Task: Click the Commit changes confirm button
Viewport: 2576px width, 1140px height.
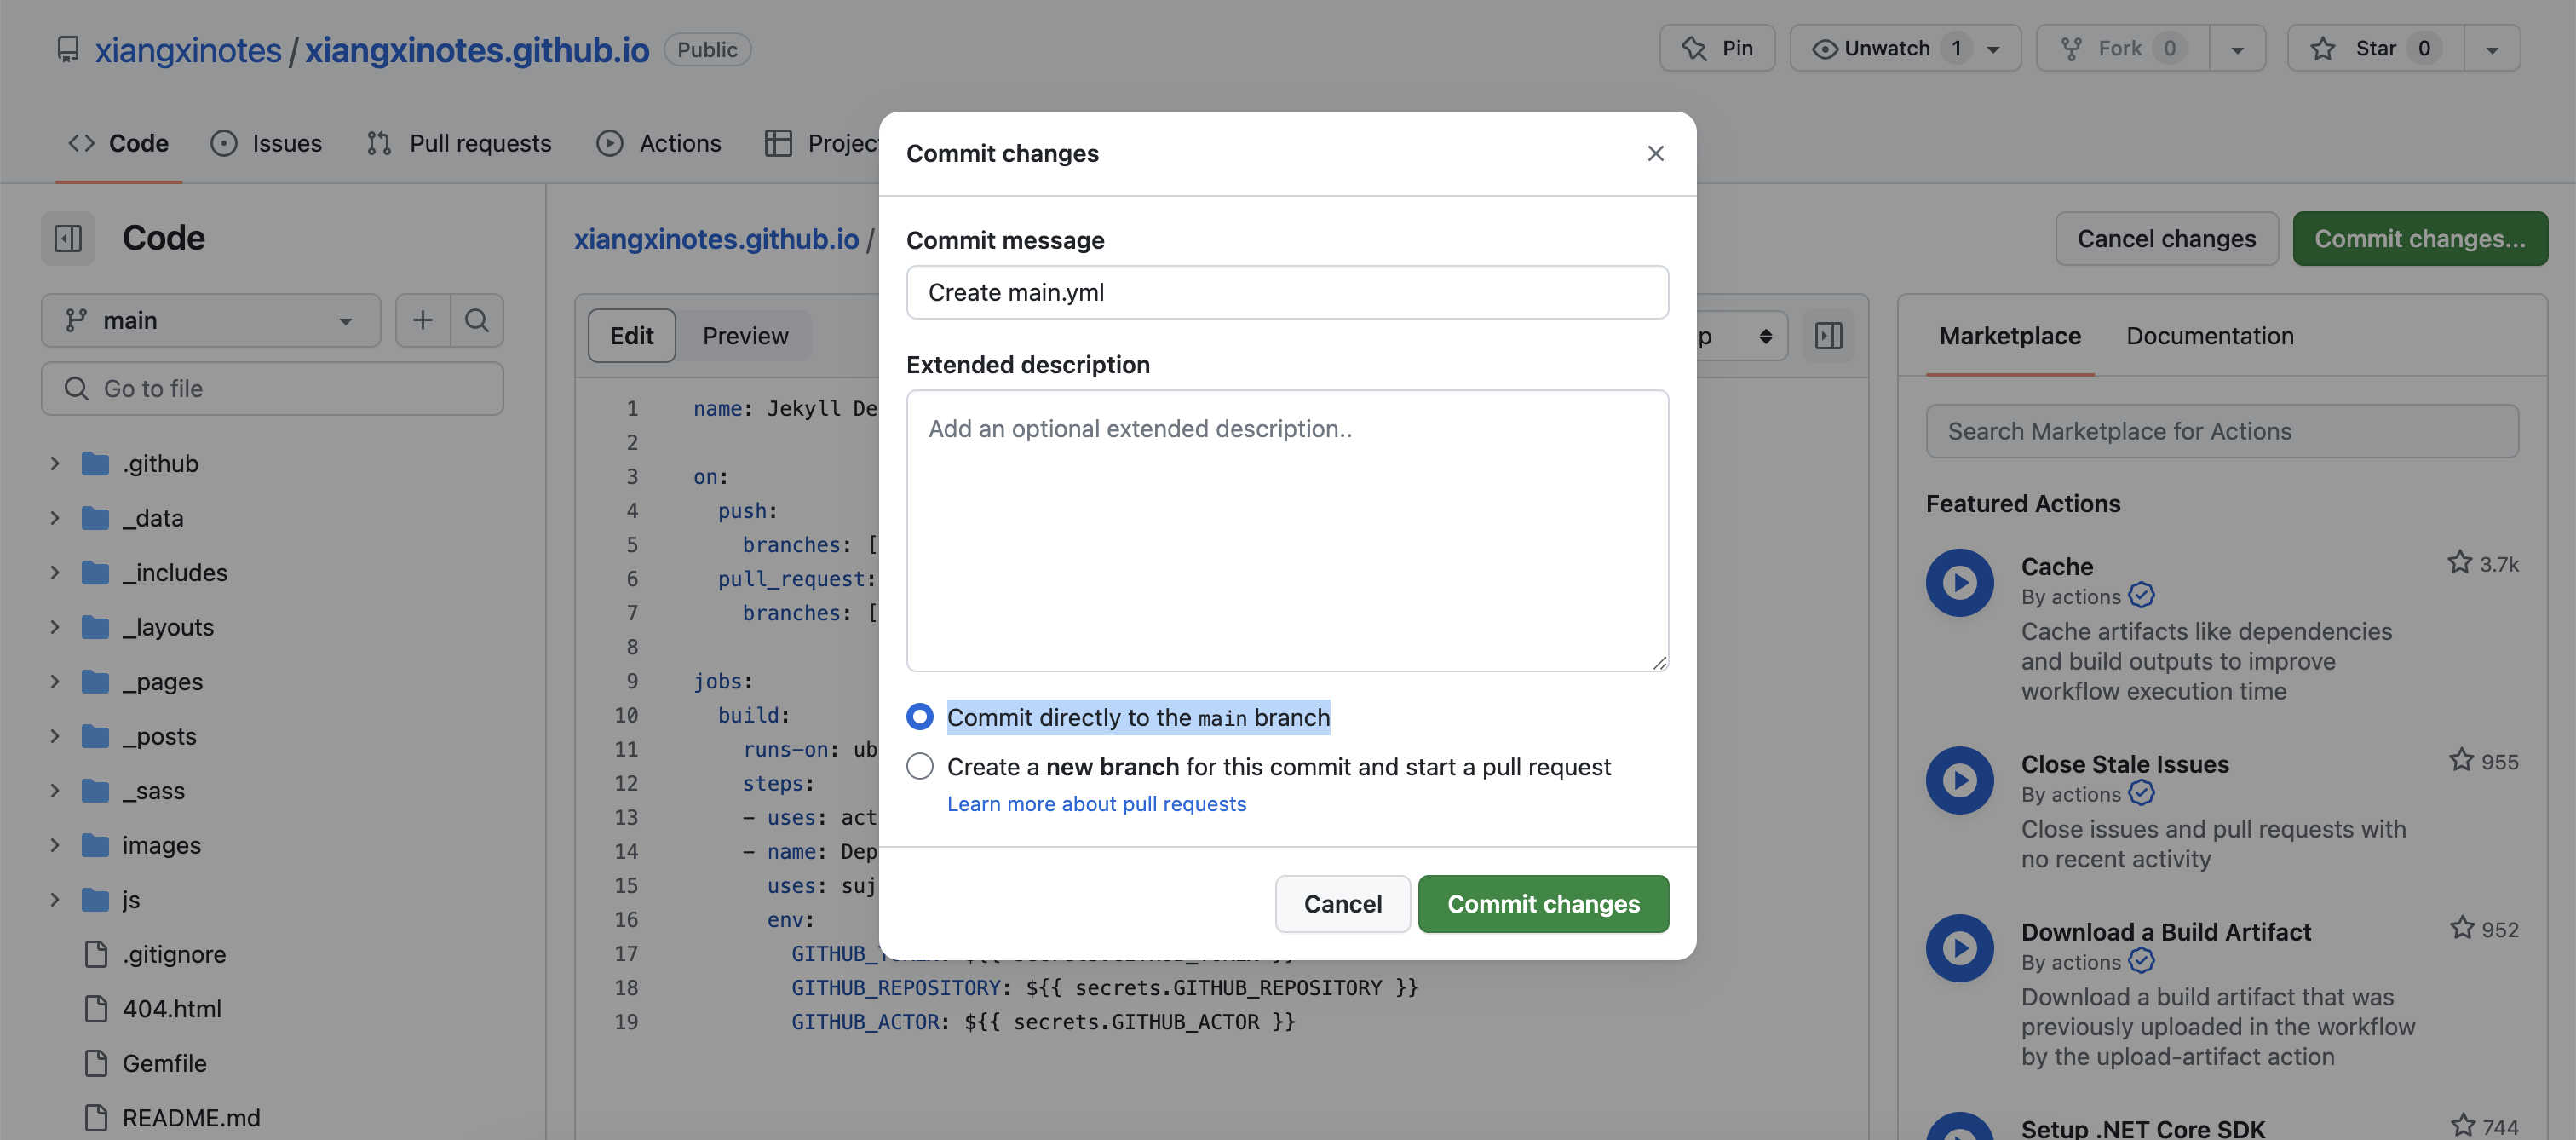Action: [1543, 903]
